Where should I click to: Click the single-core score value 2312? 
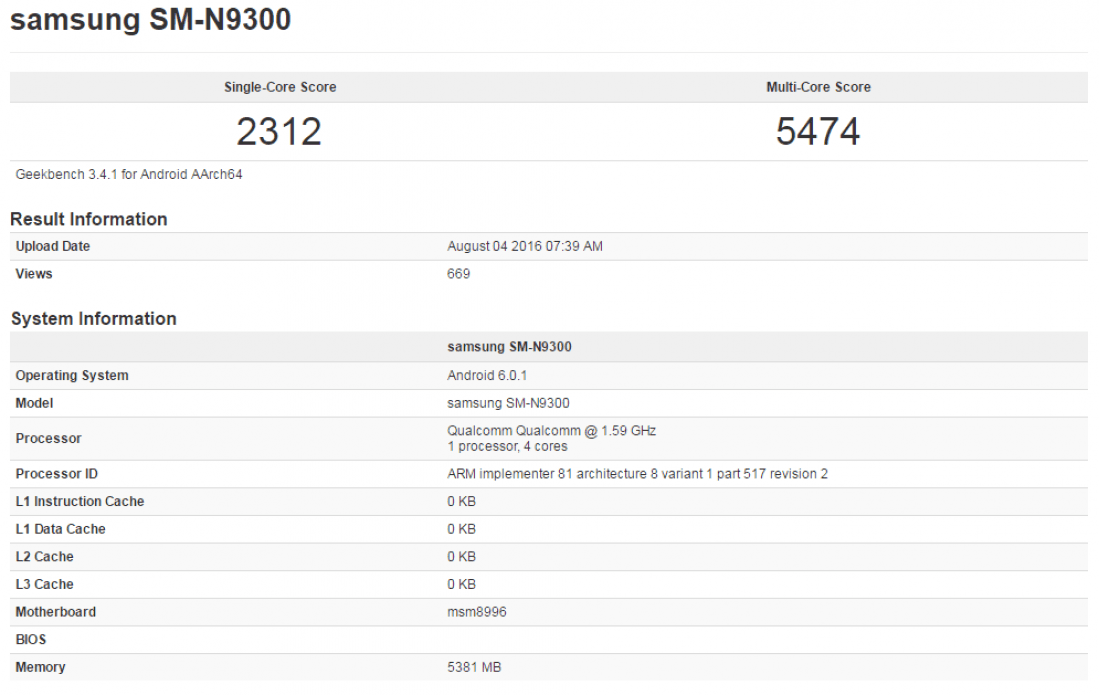click(279, 132)
